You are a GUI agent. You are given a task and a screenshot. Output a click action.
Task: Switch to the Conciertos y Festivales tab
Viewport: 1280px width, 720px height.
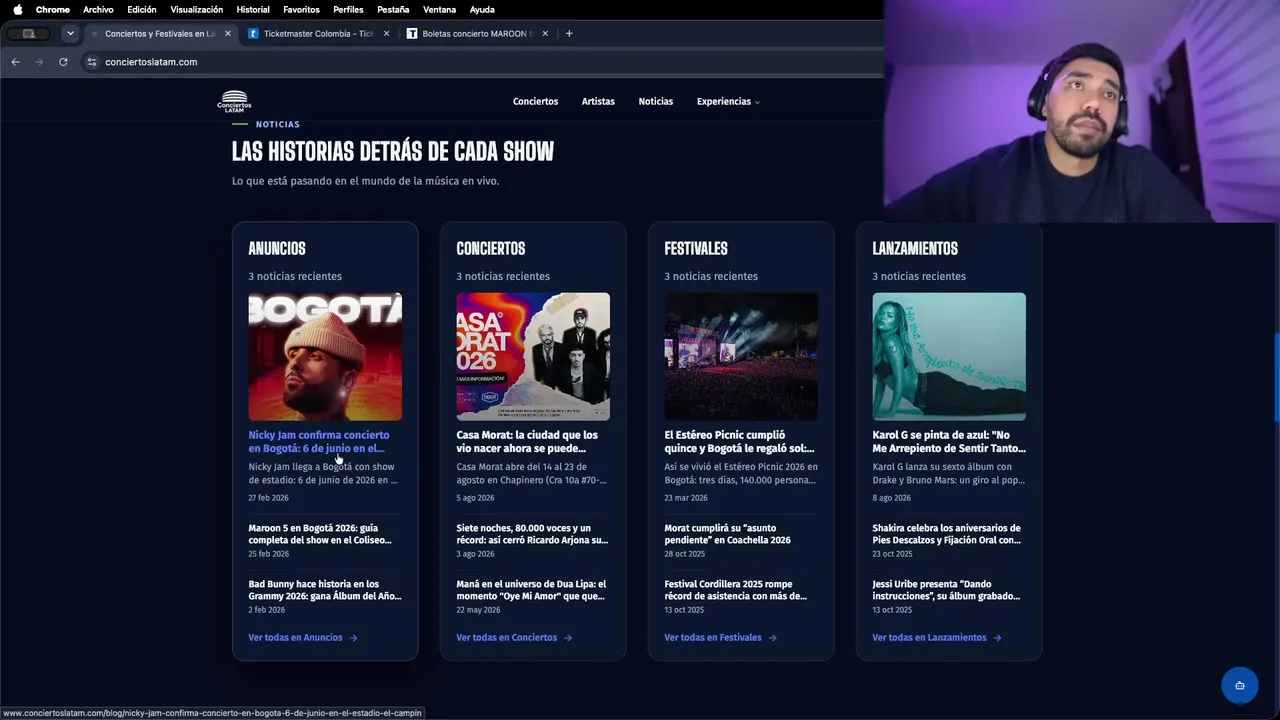coord(160,33)
